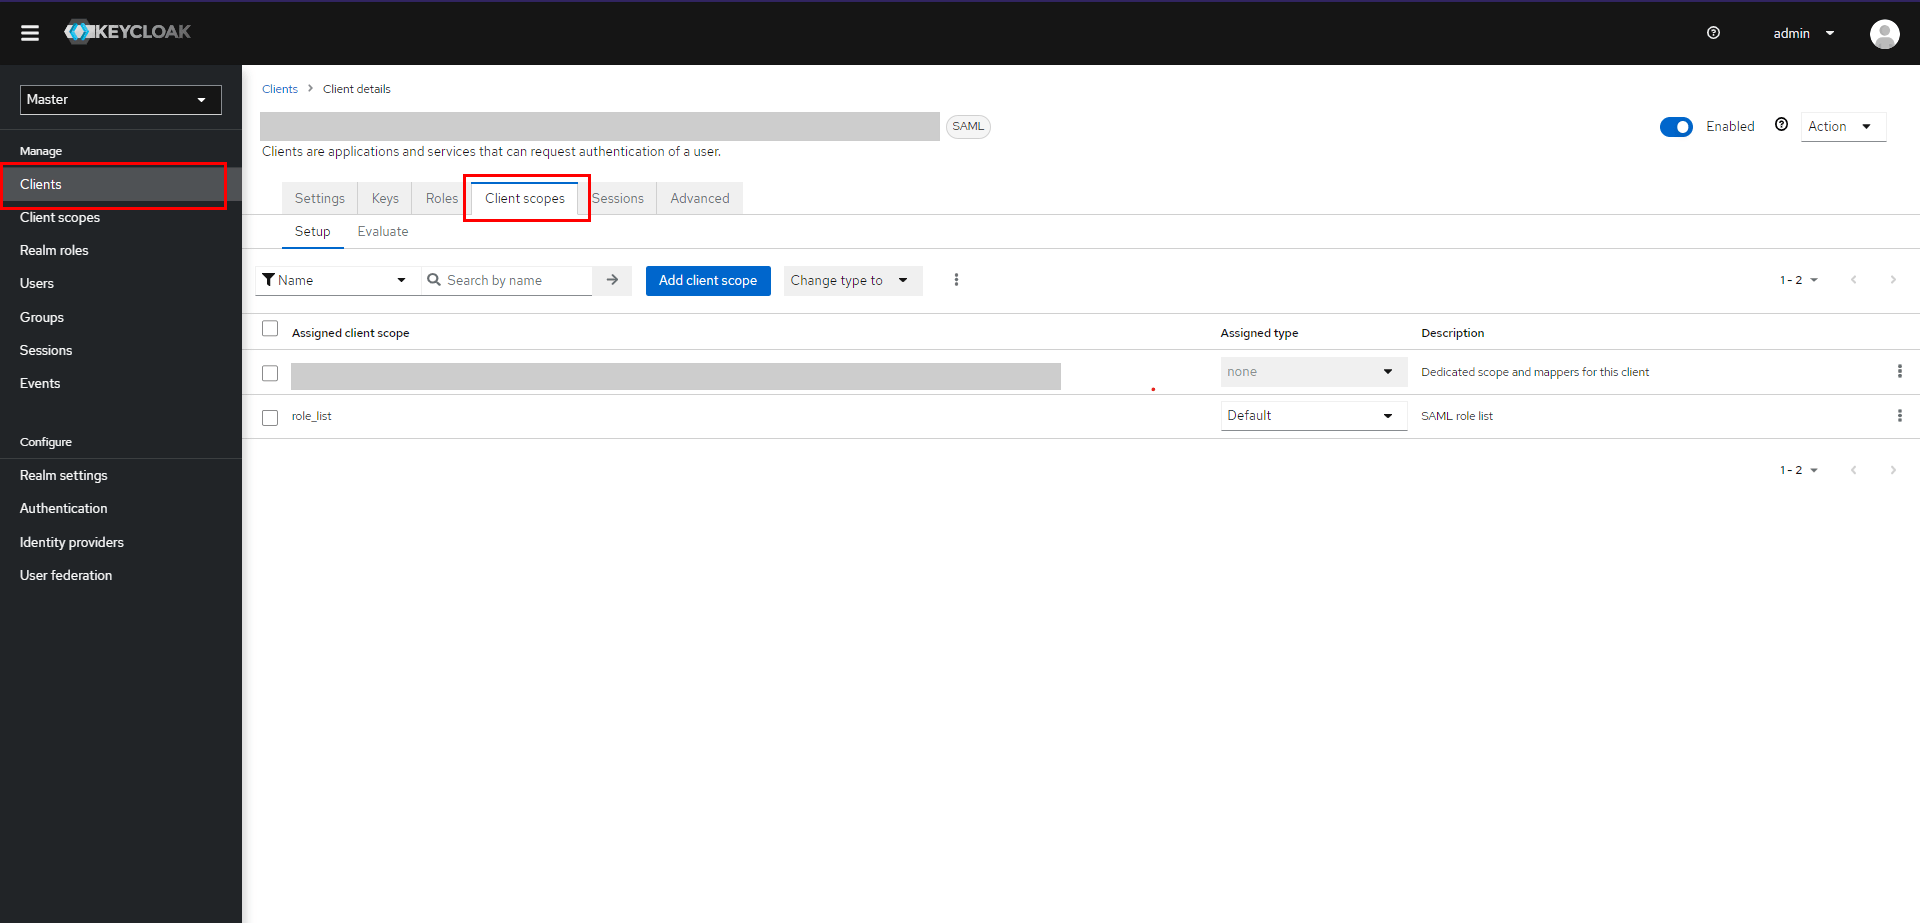The width and height of the screenshot is (1920, 923).
Task: Follow the Clients breadcrumb link
Action: pyautogui.click(x=280, y=89)
